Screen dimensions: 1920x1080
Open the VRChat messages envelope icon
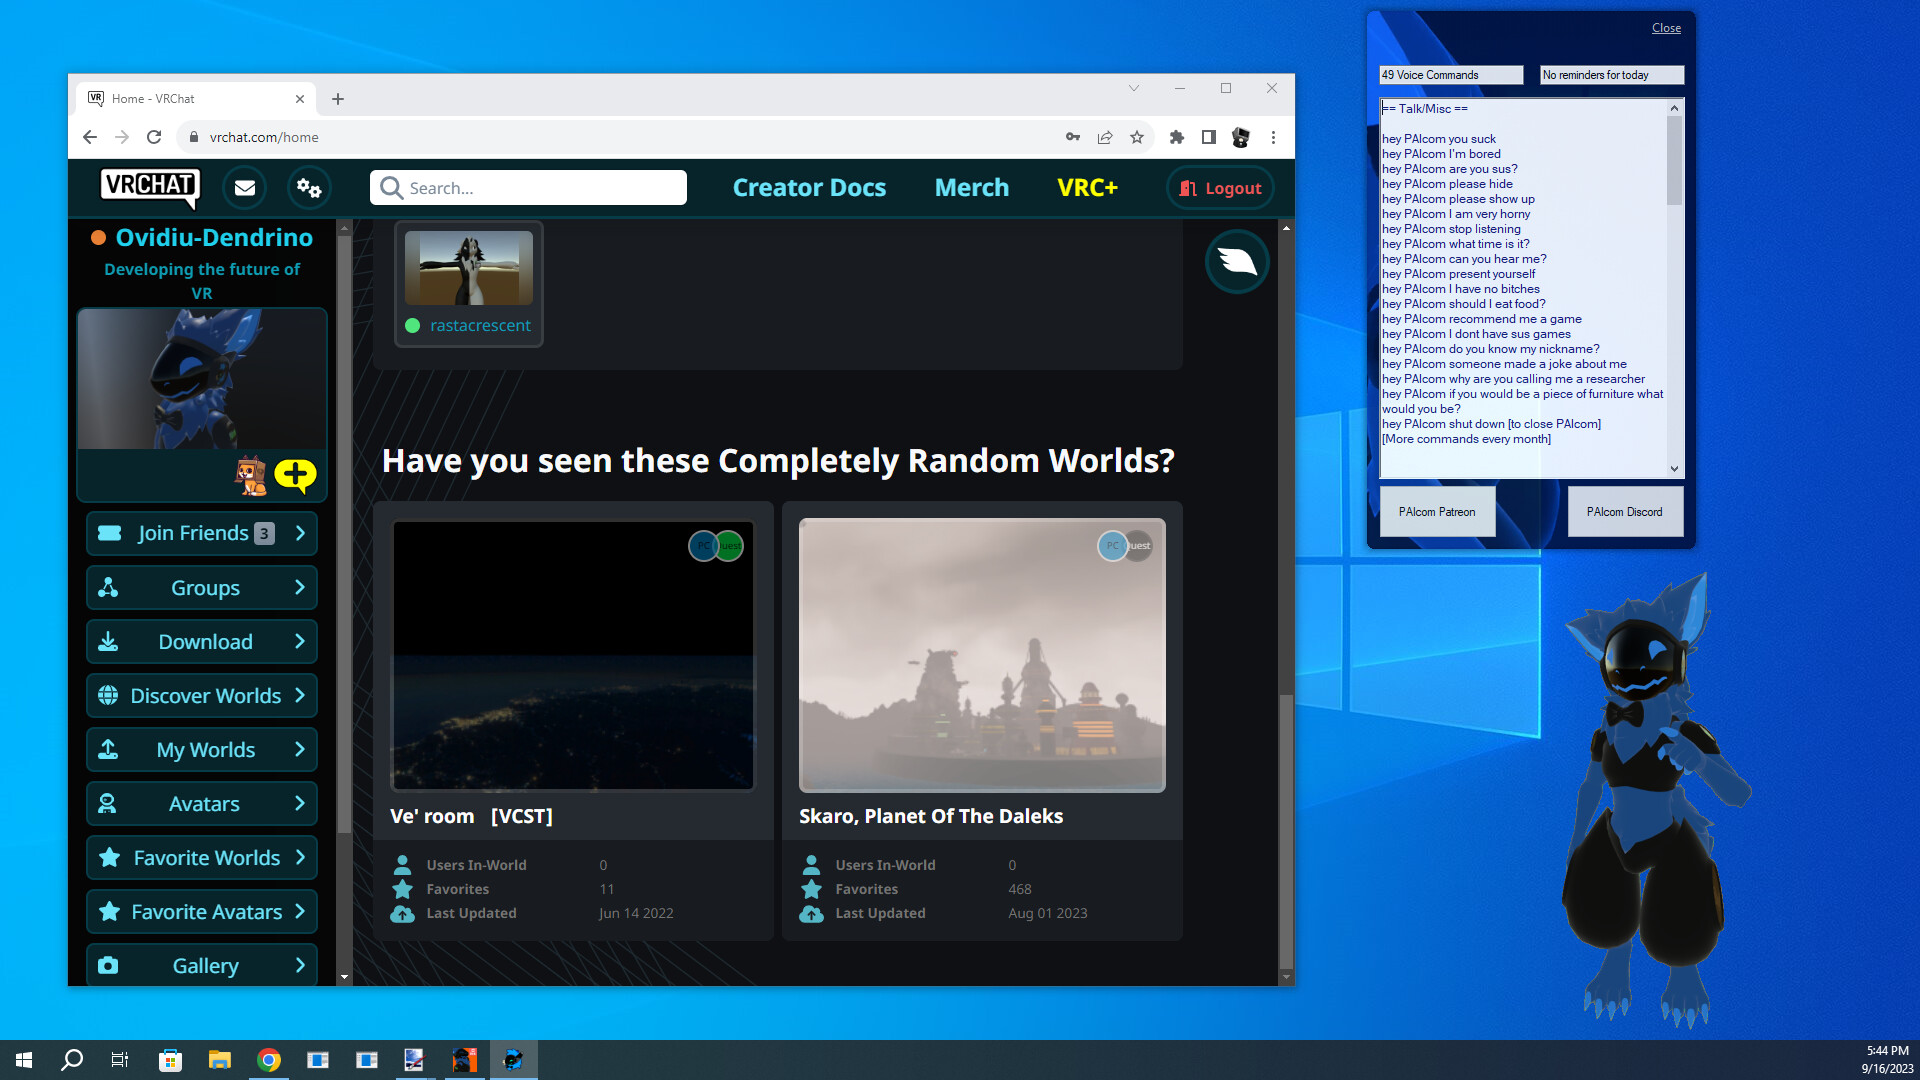[244, 187]
